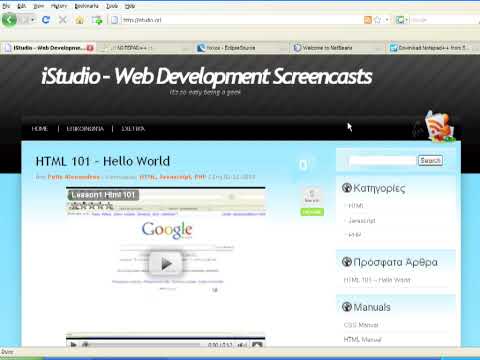Mute the video using the player volume icon
The width and height of the screenshot is (480, 360).
tap(242, 345)
